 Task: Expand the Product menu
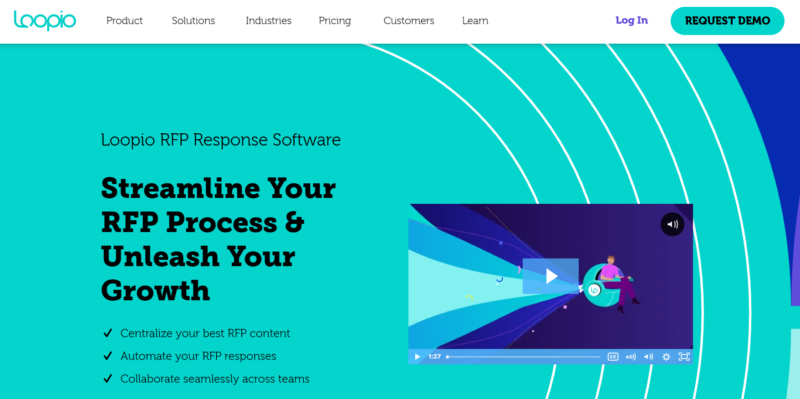tap(124, 21)
